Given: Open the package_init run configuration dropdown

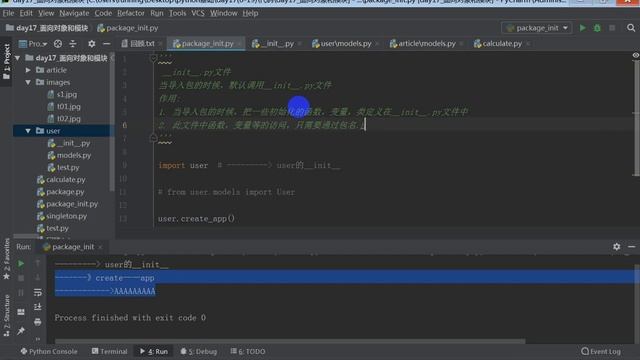Looking at the screenshot, I should tap(537, 28).
